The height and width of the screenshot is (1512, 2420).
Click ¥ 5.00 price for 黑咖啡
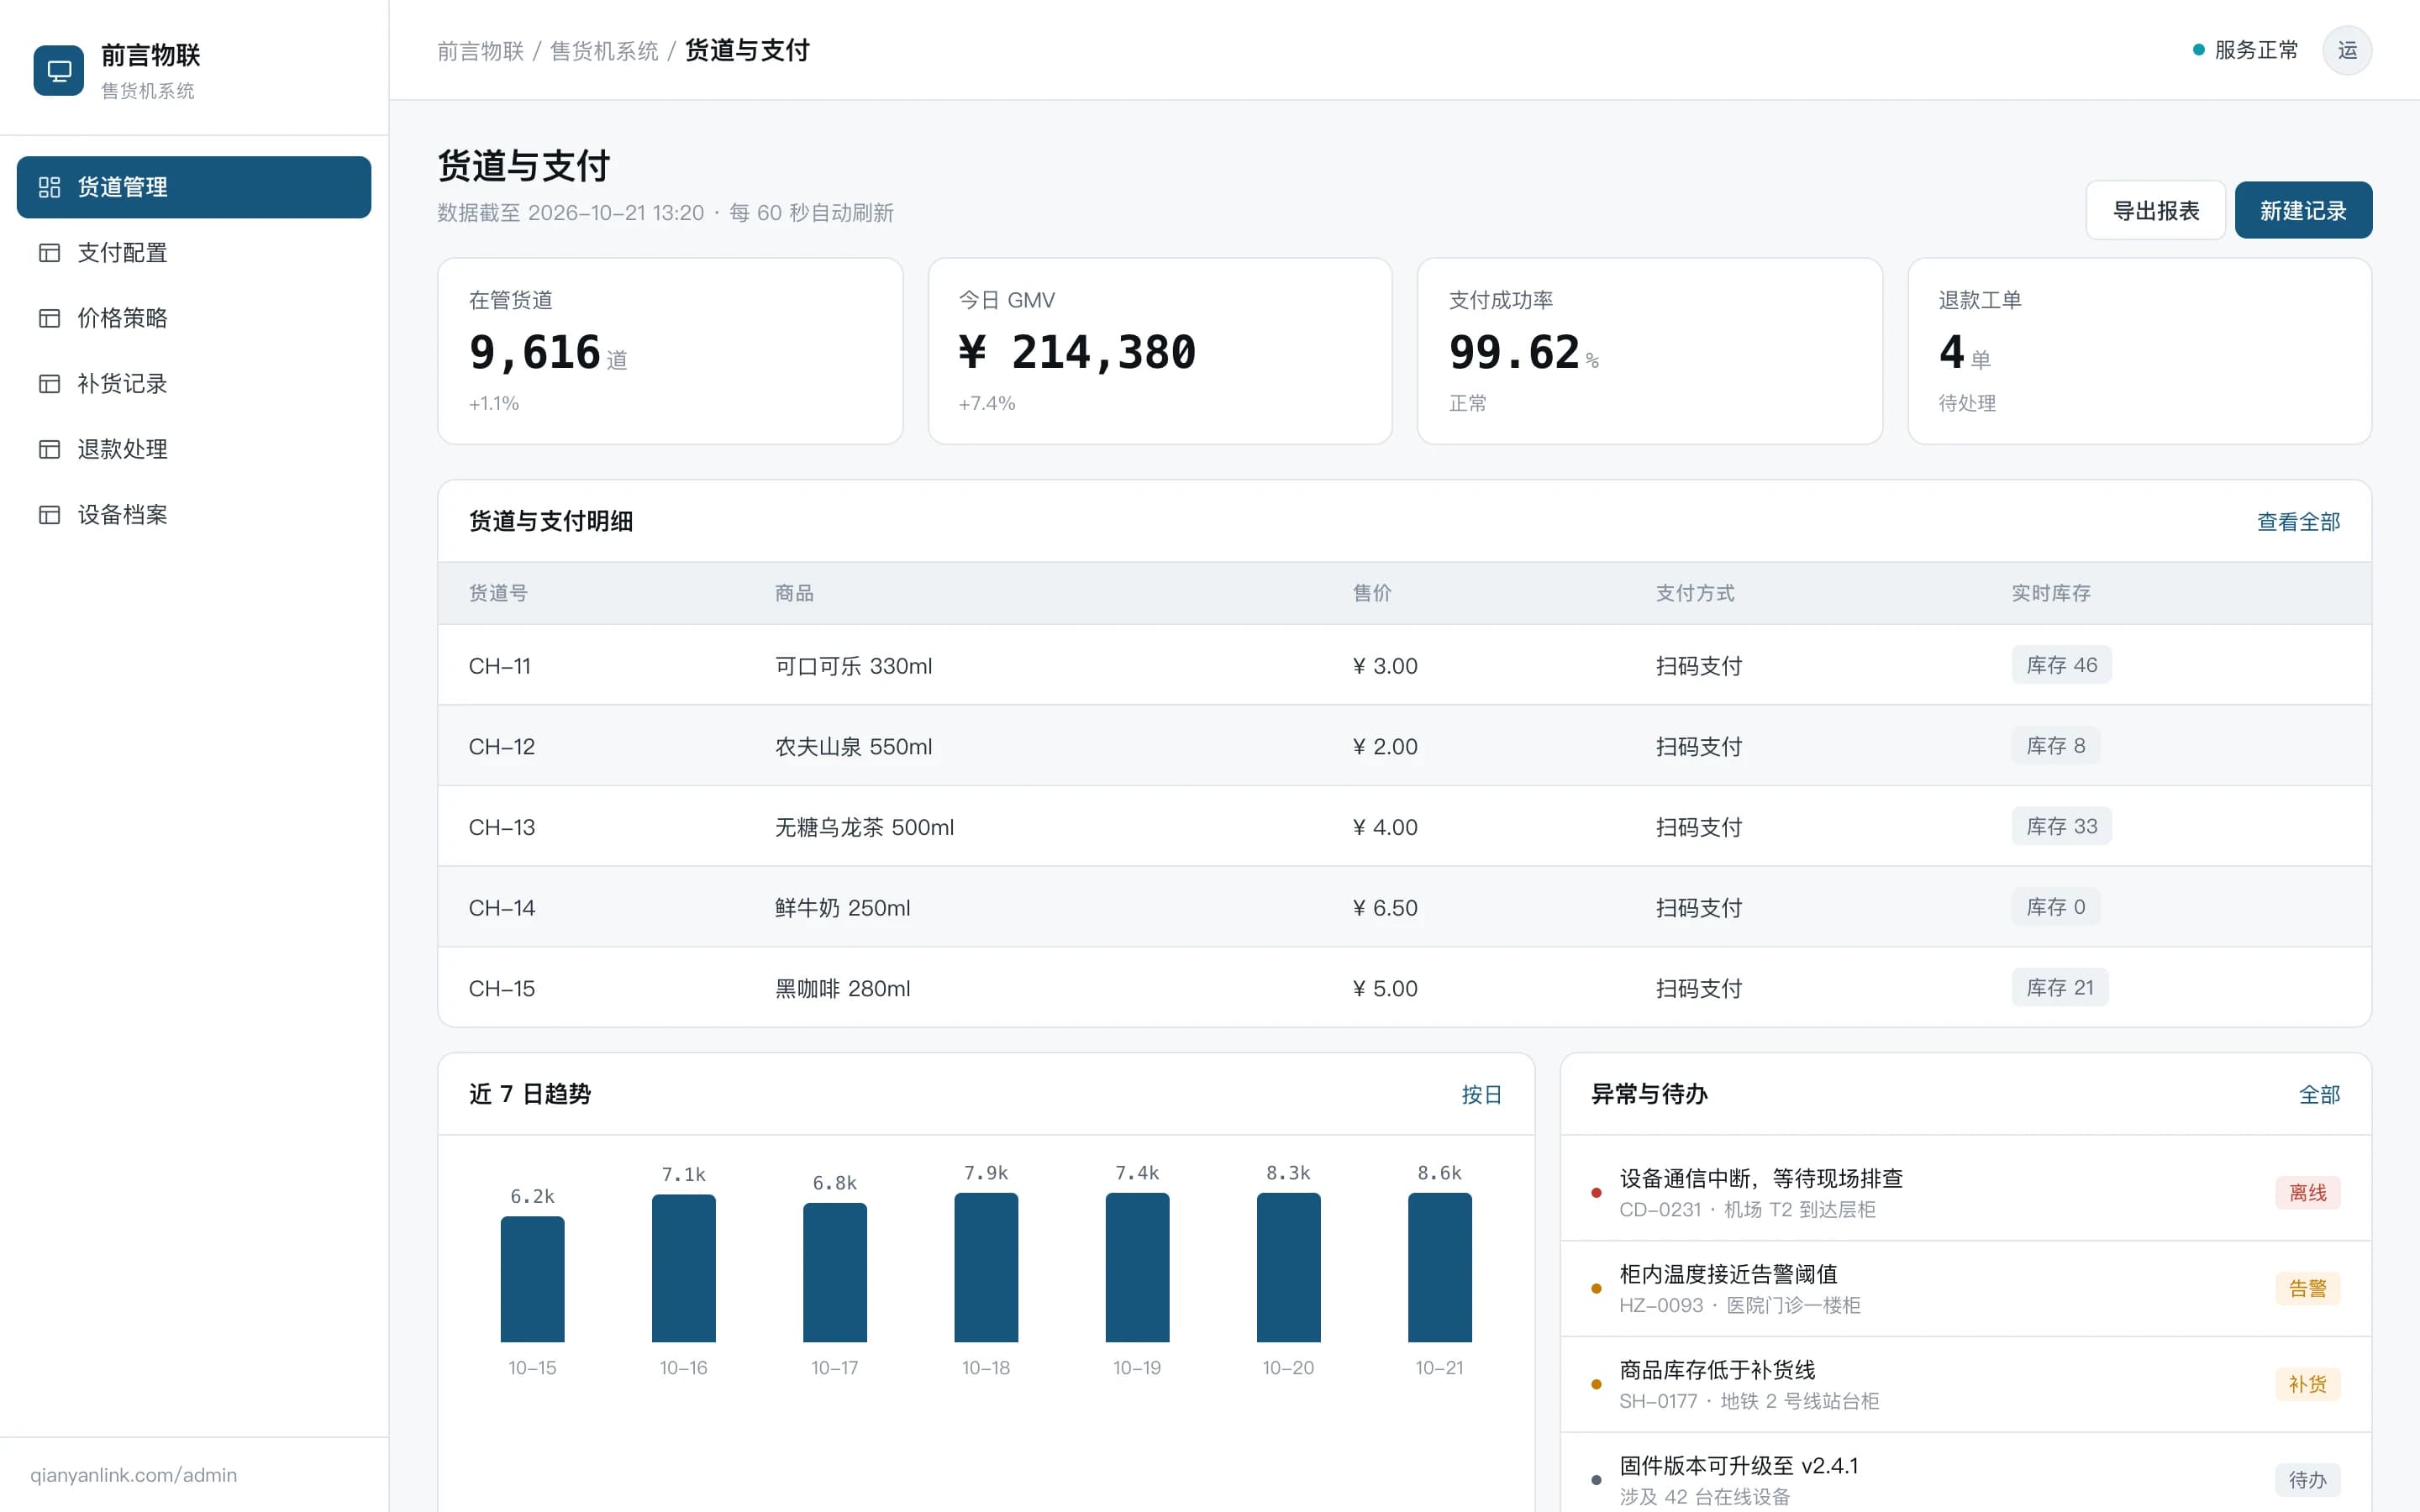(1385, 989)
